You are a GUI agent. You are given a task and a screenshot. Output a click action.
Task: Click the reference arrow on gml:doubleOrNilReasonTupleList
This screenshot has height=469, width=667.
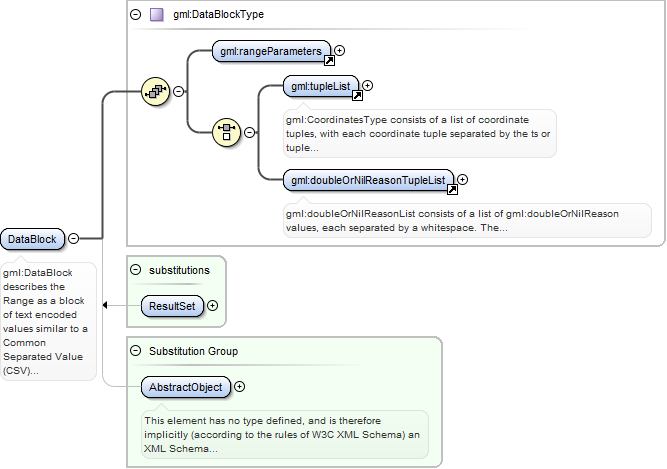click(x=451, y=189)
